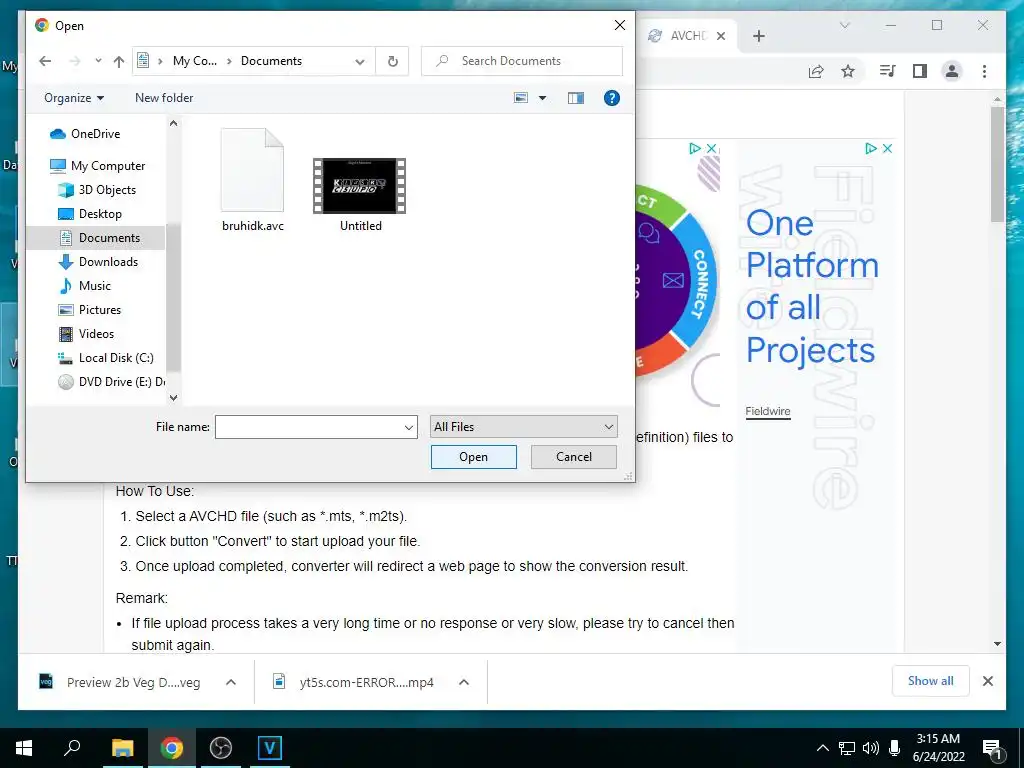Open recent locations dropdown arrow
This screenshot has height=768, width=1024.
98,61
